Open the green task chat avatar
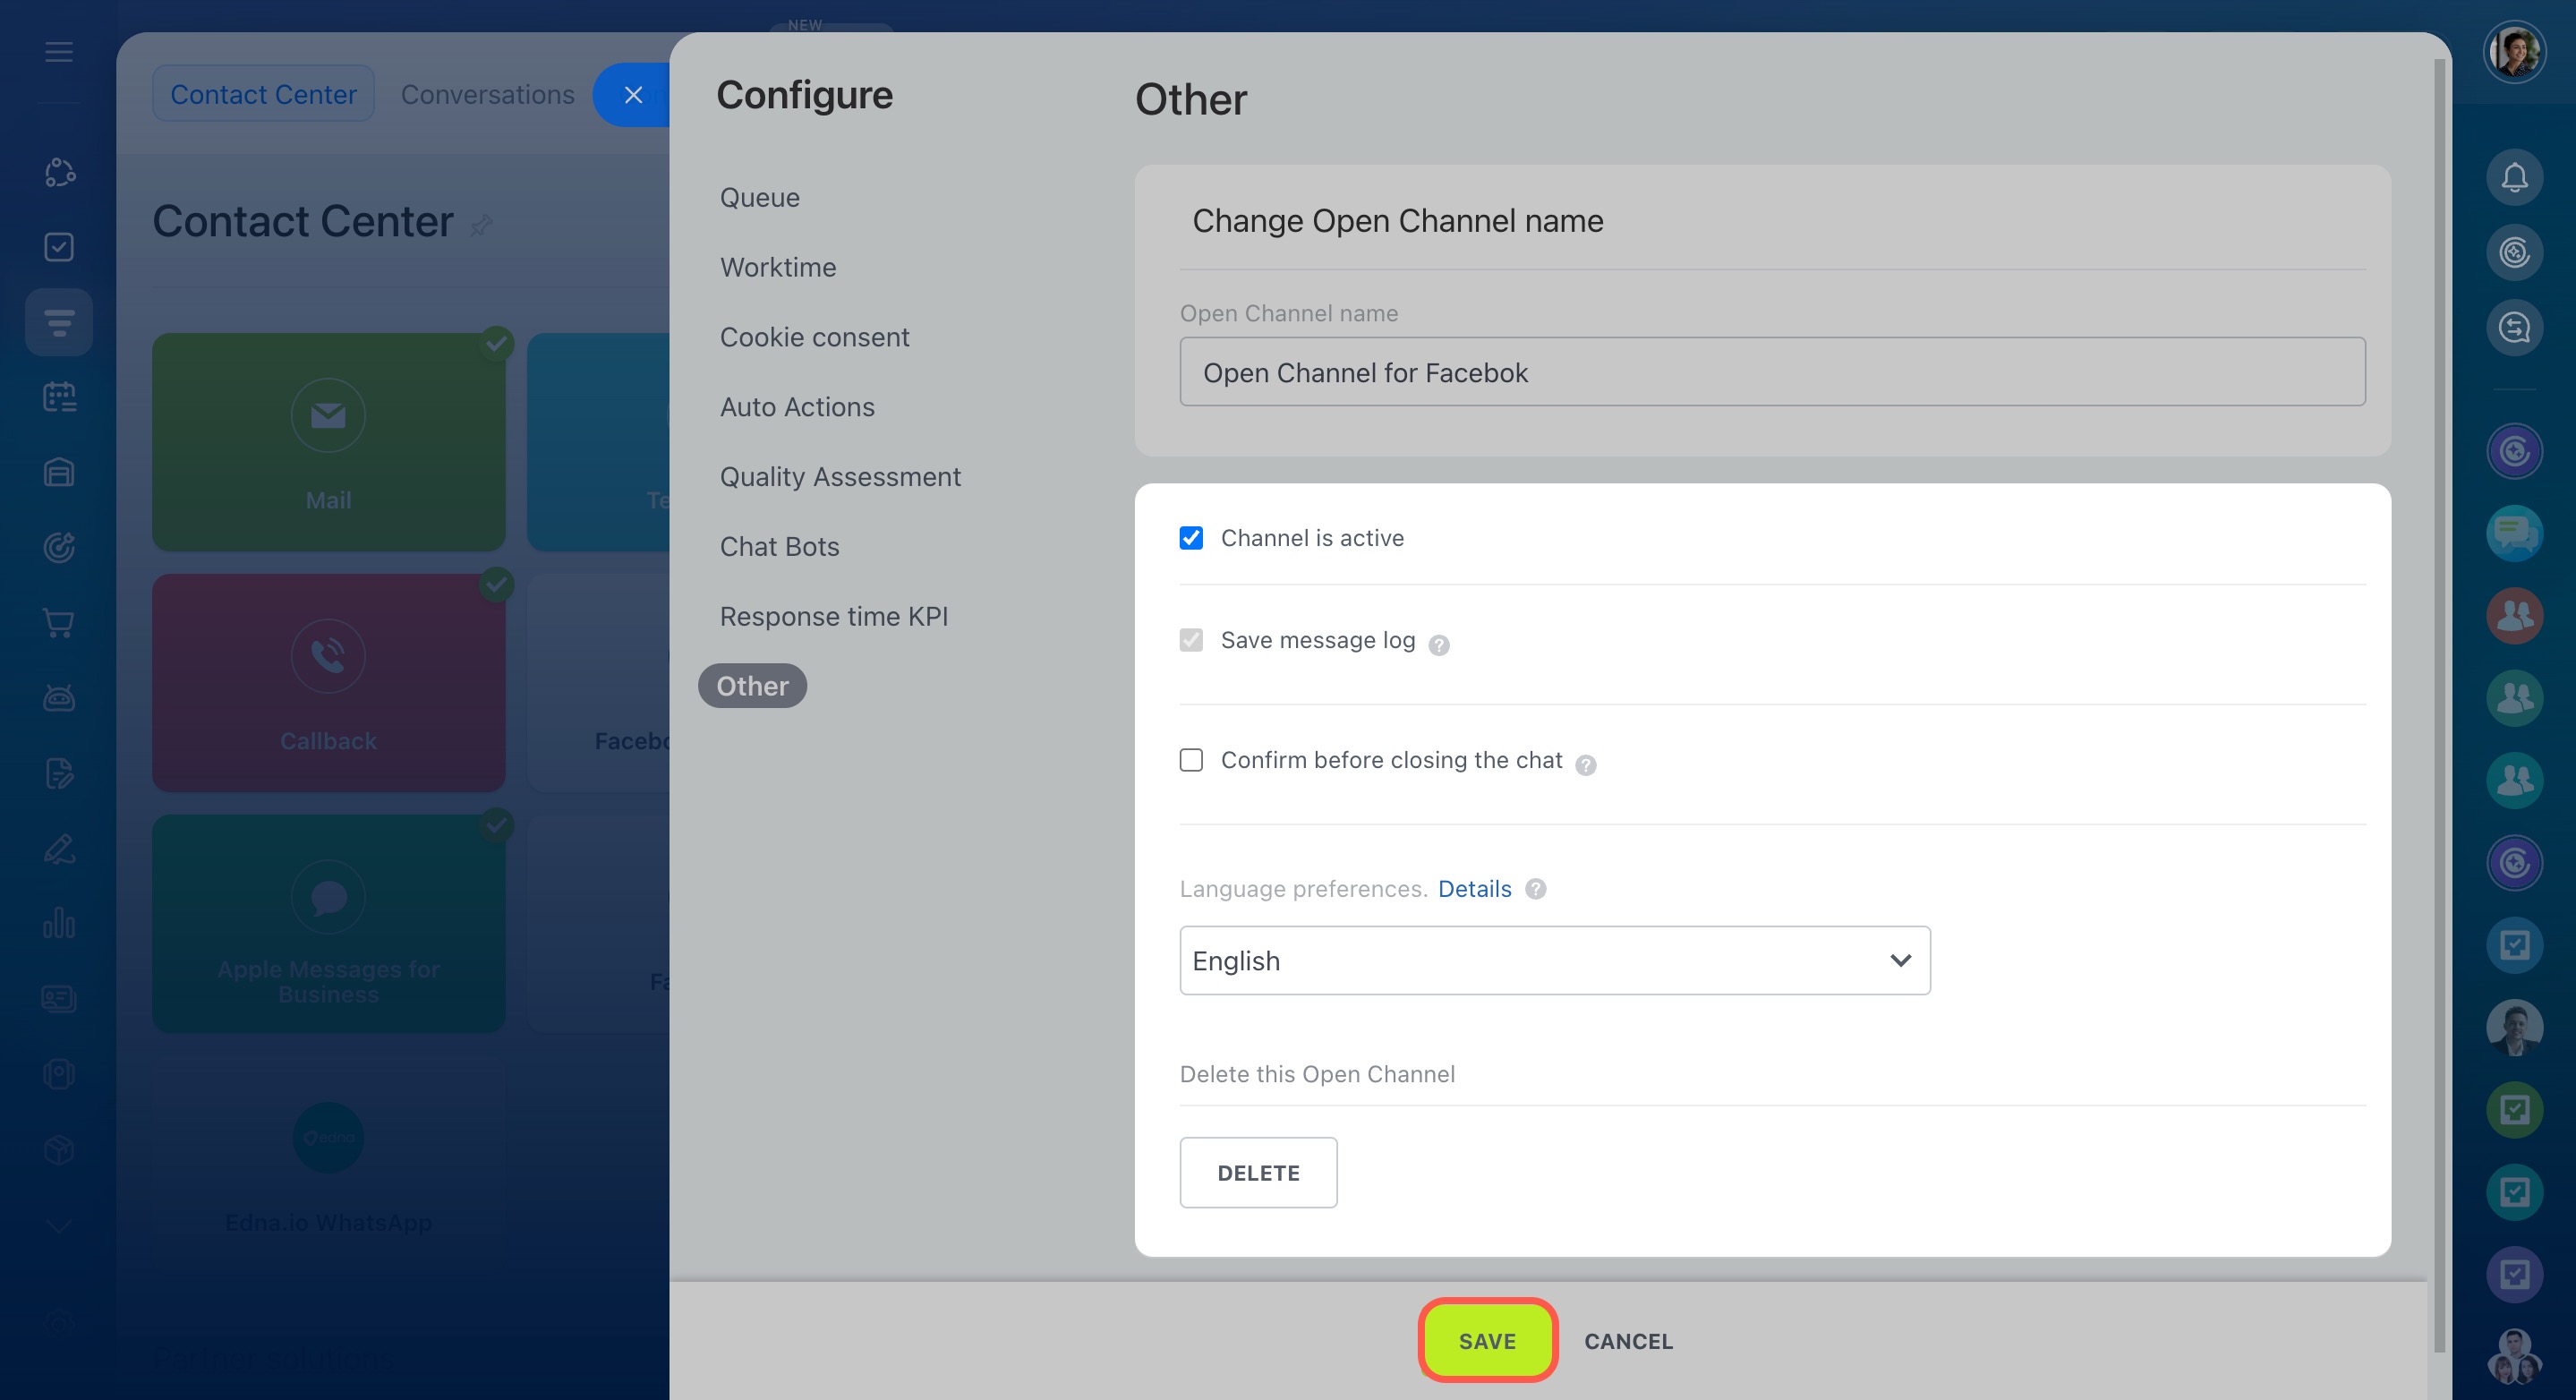The height and width of the screenshot is (1400, 2576). coord(2514,1109)
